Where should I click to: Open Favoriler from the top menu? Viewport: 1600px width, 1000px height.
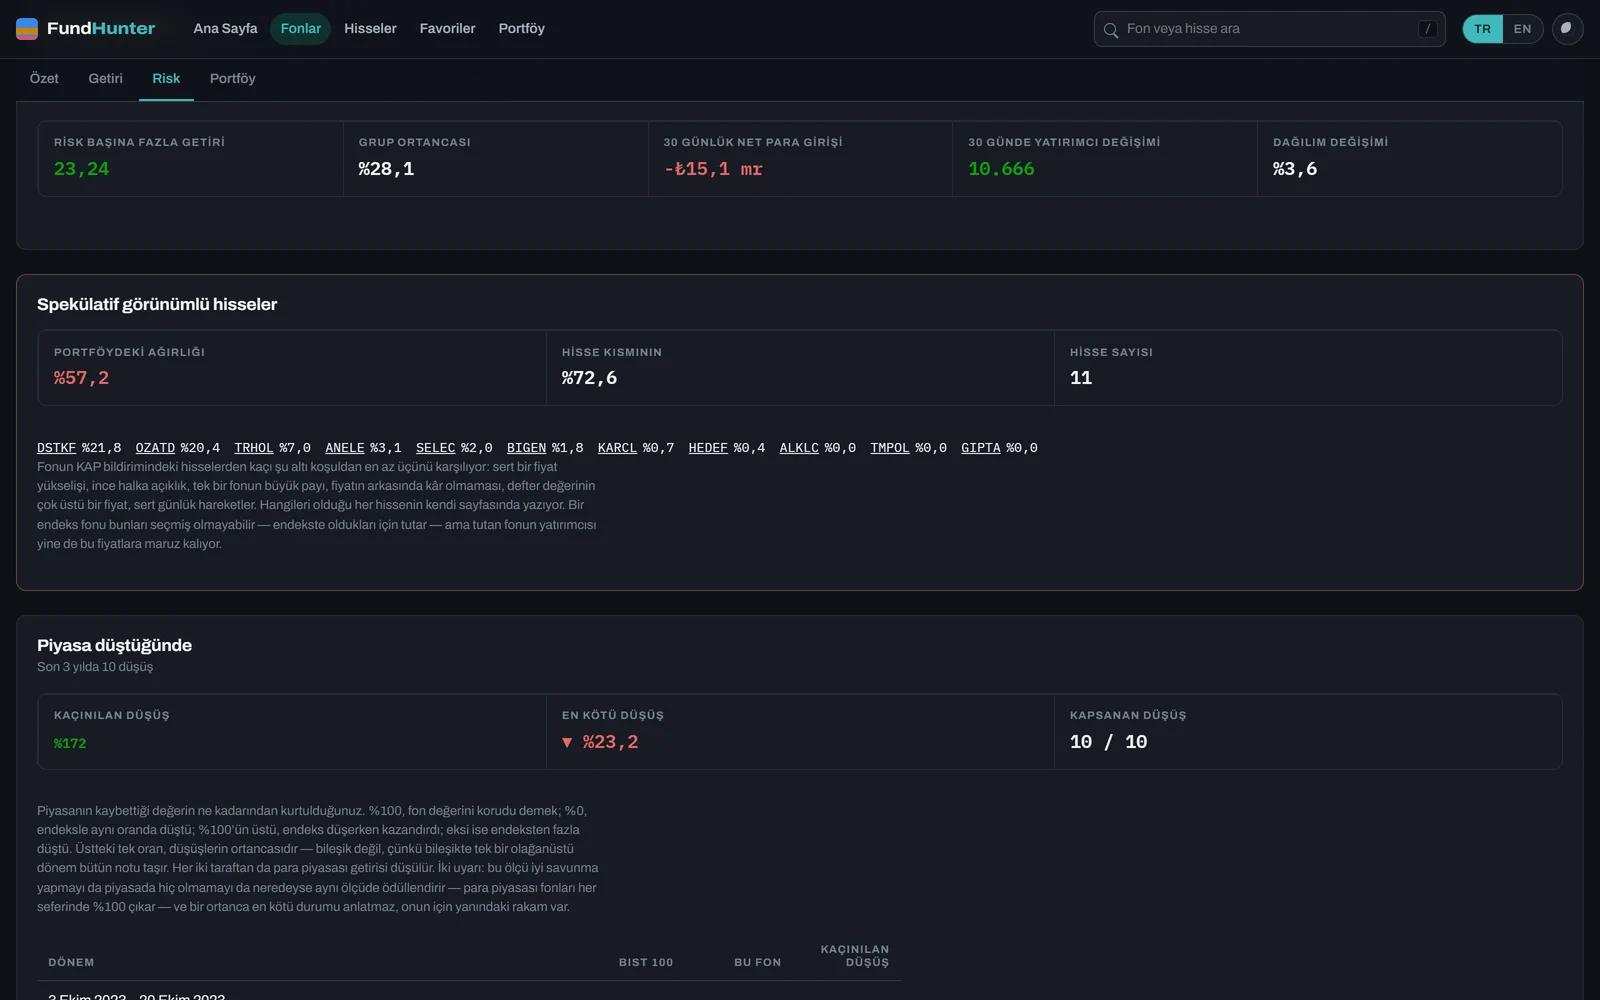[447, 28]
